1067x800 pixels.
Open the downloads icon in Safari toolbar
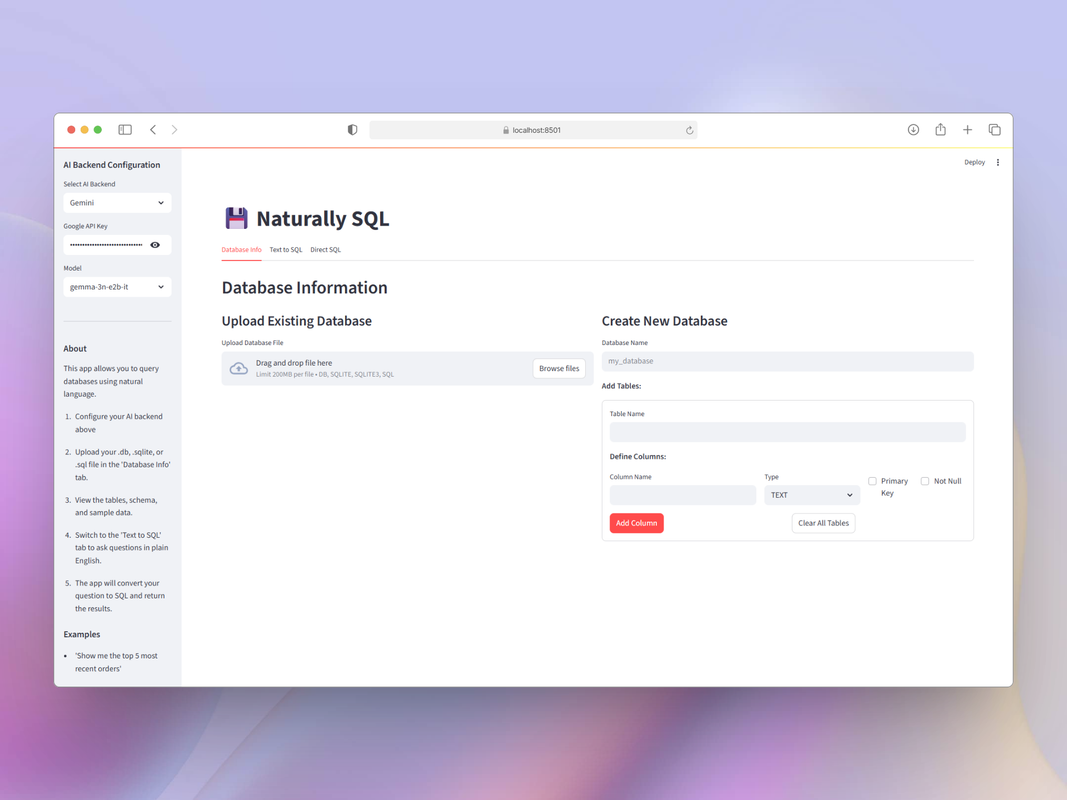[913, 129]
